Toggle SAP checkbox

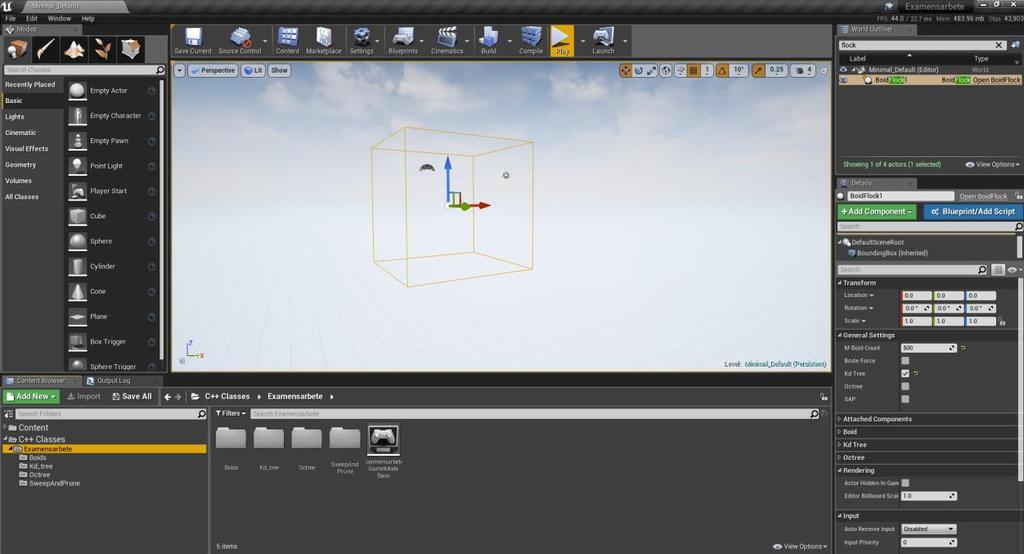click(905, 399)
